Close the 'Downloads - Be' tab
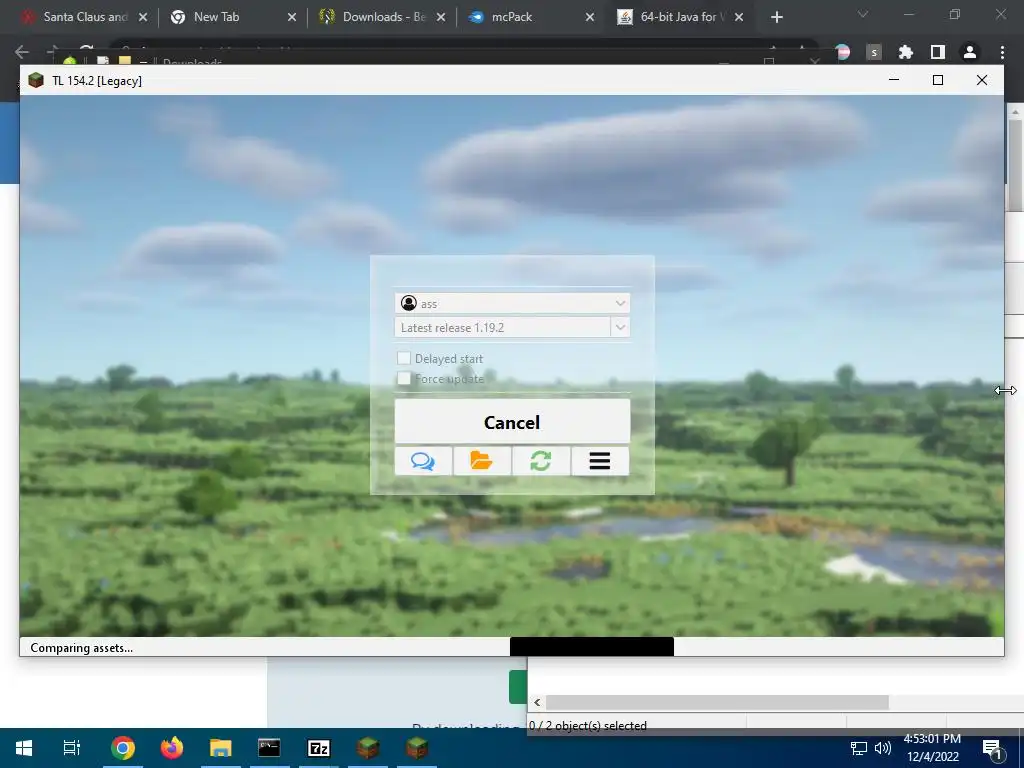The width and height of the screenshot is (1024, 768). click(441, 17)
